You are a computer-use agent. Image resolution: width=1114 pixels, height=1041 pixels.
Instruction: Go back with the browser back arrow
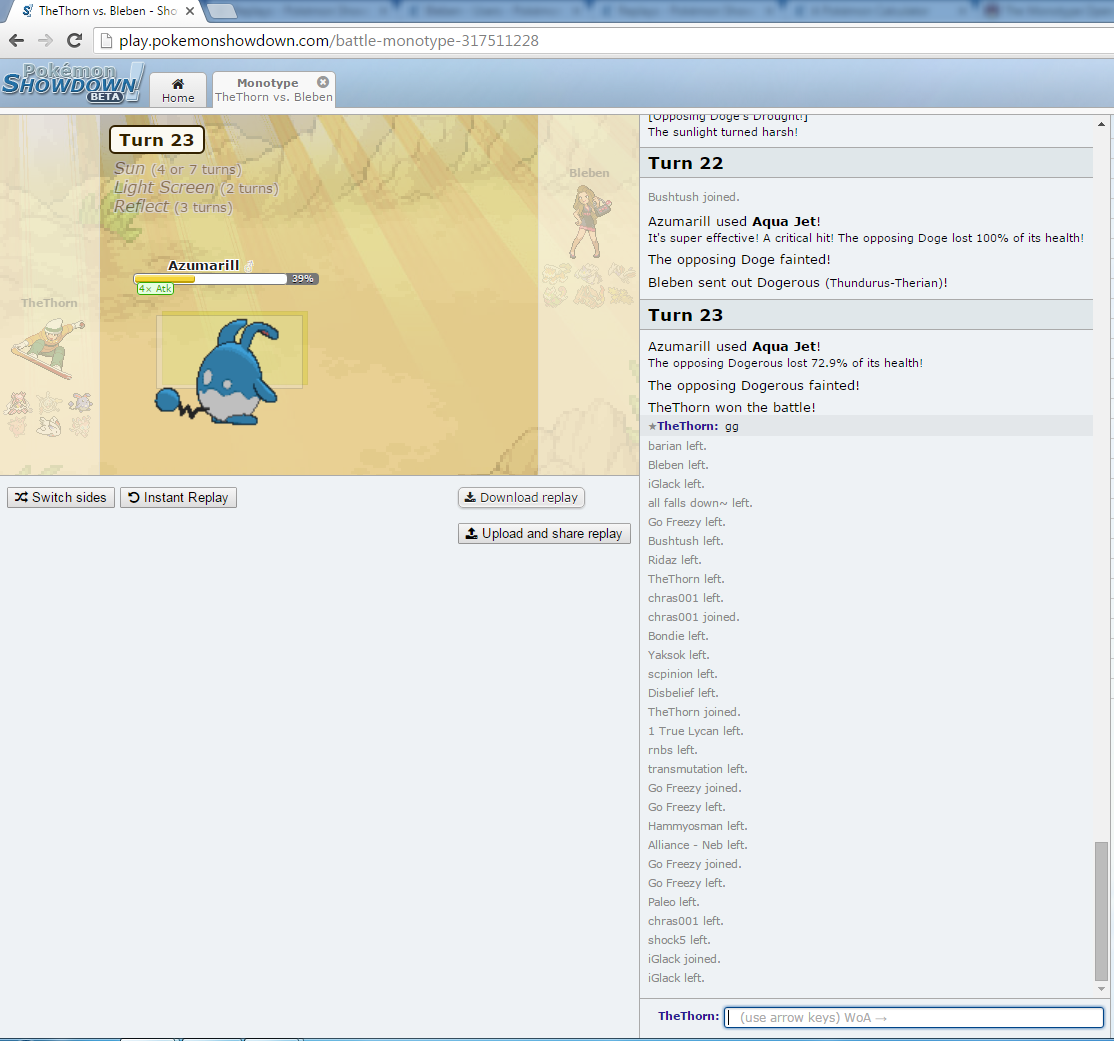point(16,41)
